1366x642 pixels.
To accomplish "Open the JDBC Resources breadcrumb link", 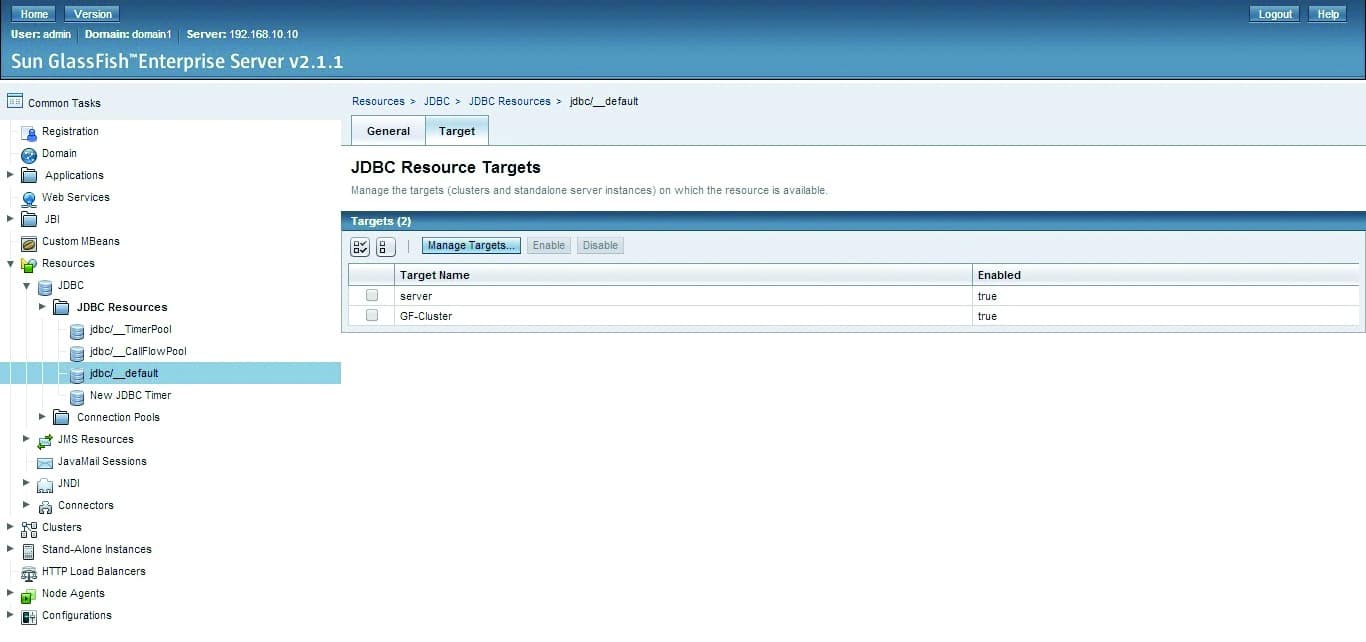I will tap(510, 100).
